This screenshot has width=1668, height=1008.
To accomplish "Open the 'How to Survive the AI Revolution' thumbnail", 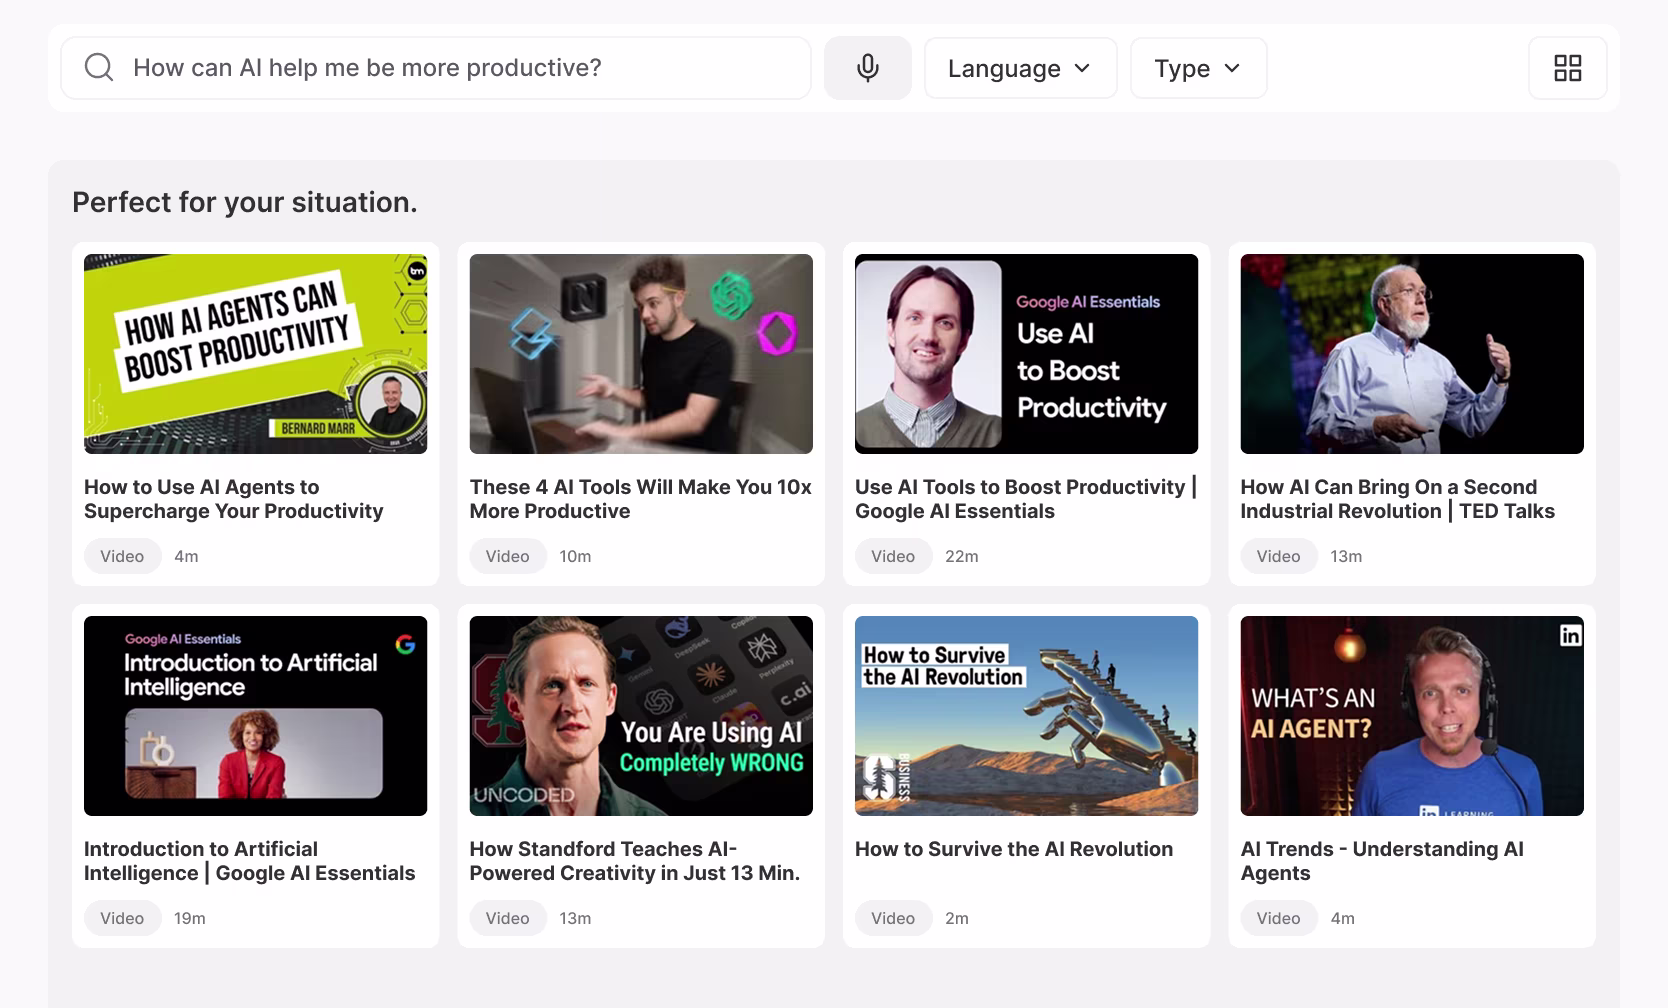I will pyautogui.click(x=1026, y=716).
